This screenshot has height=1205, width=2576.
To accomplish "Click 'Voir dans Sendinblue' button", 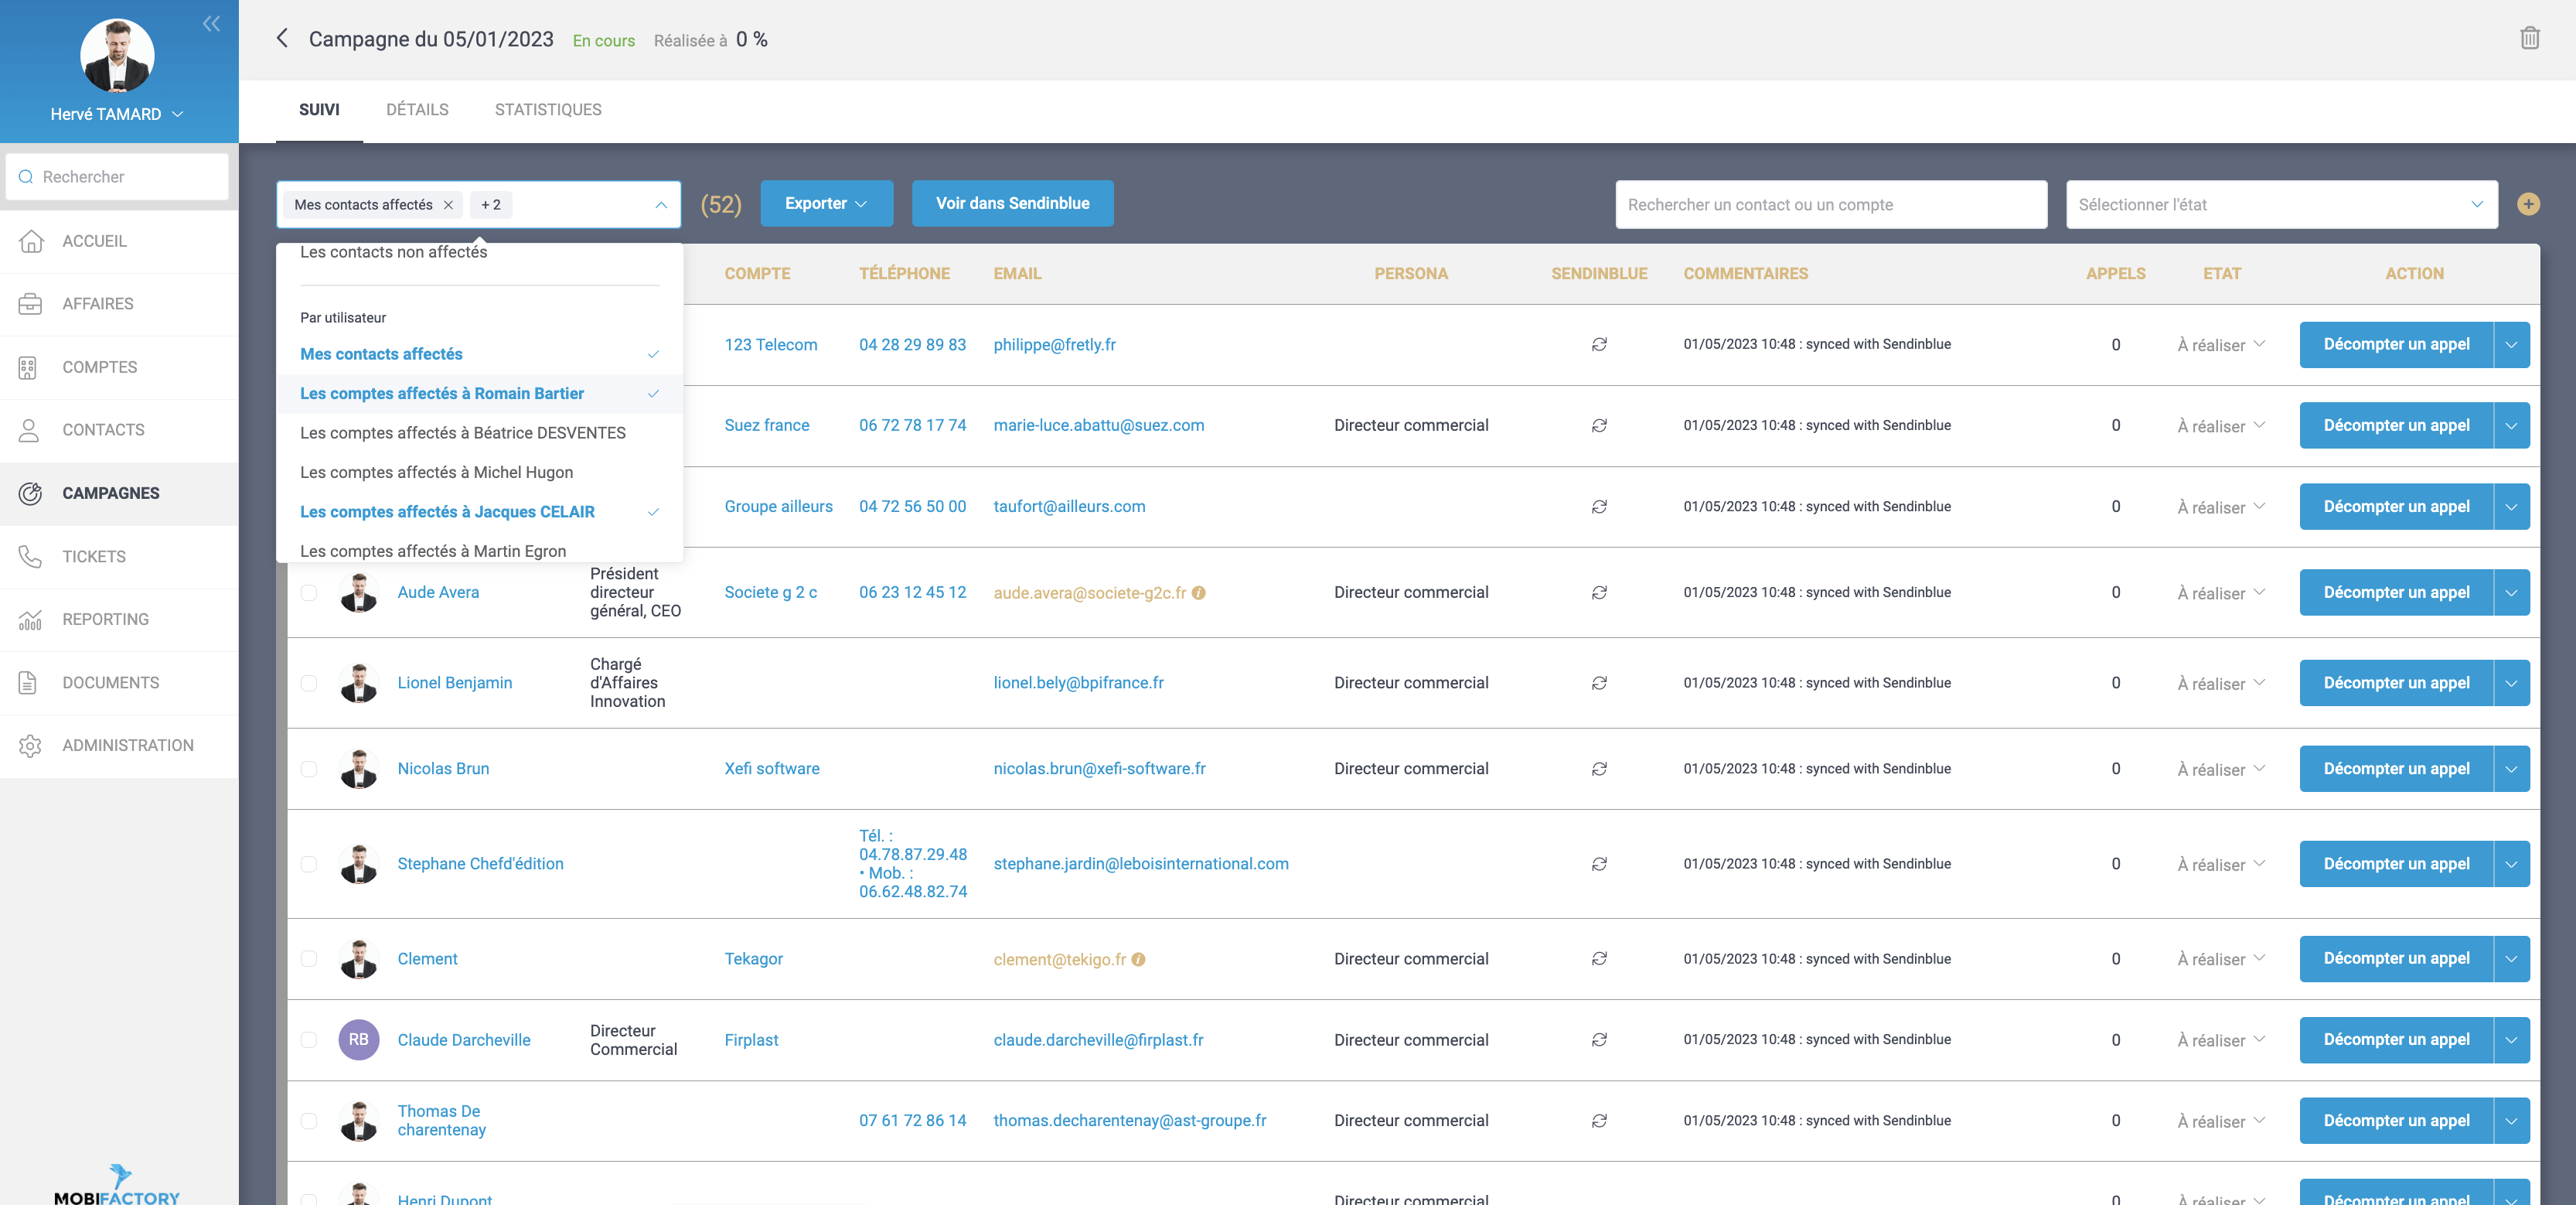I will click(x=1012, y=203).
